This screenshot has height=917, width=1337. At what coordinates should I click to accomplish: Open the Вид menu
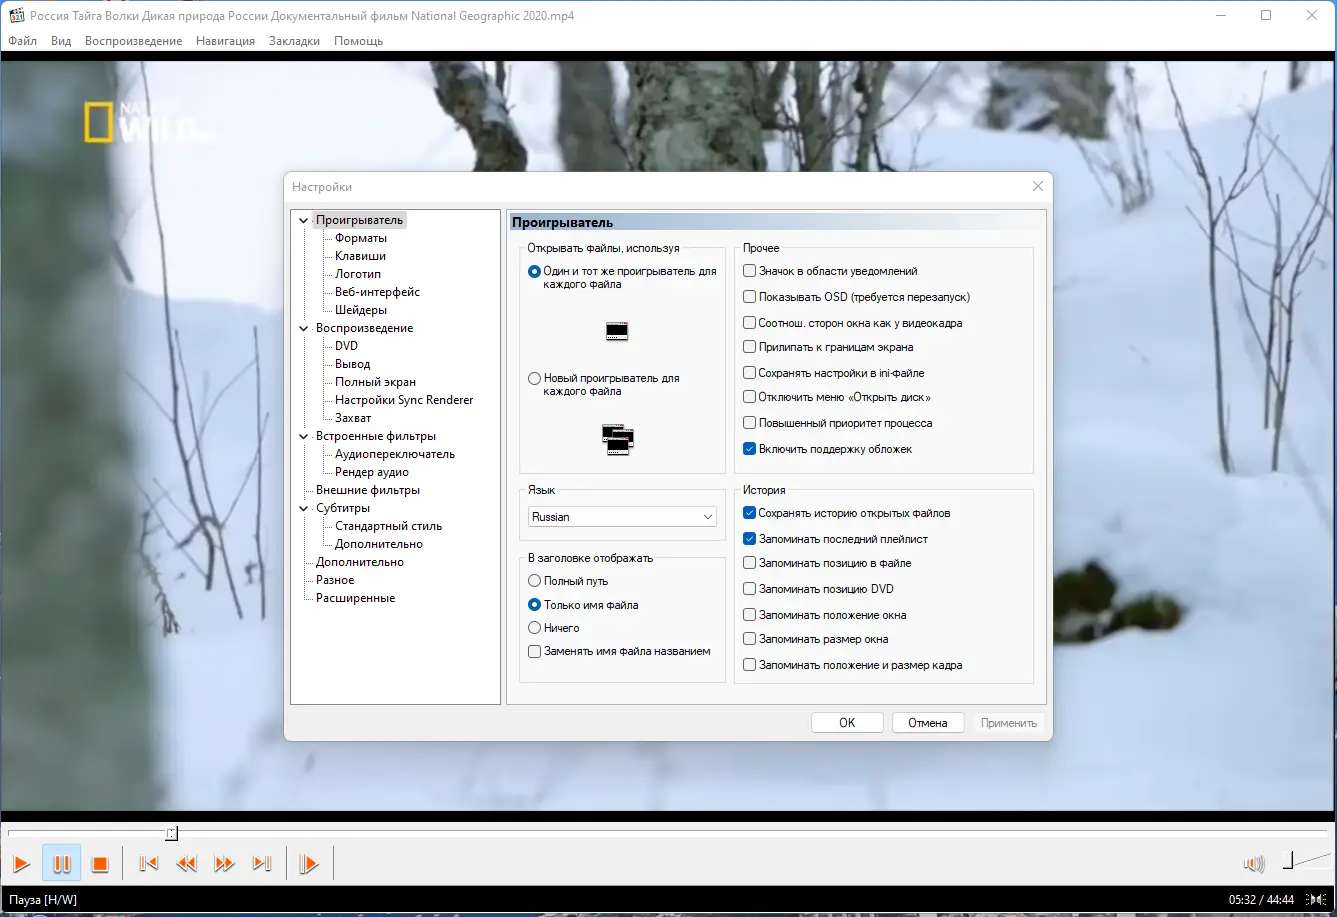pyautogui.click(x=61, y=41)
